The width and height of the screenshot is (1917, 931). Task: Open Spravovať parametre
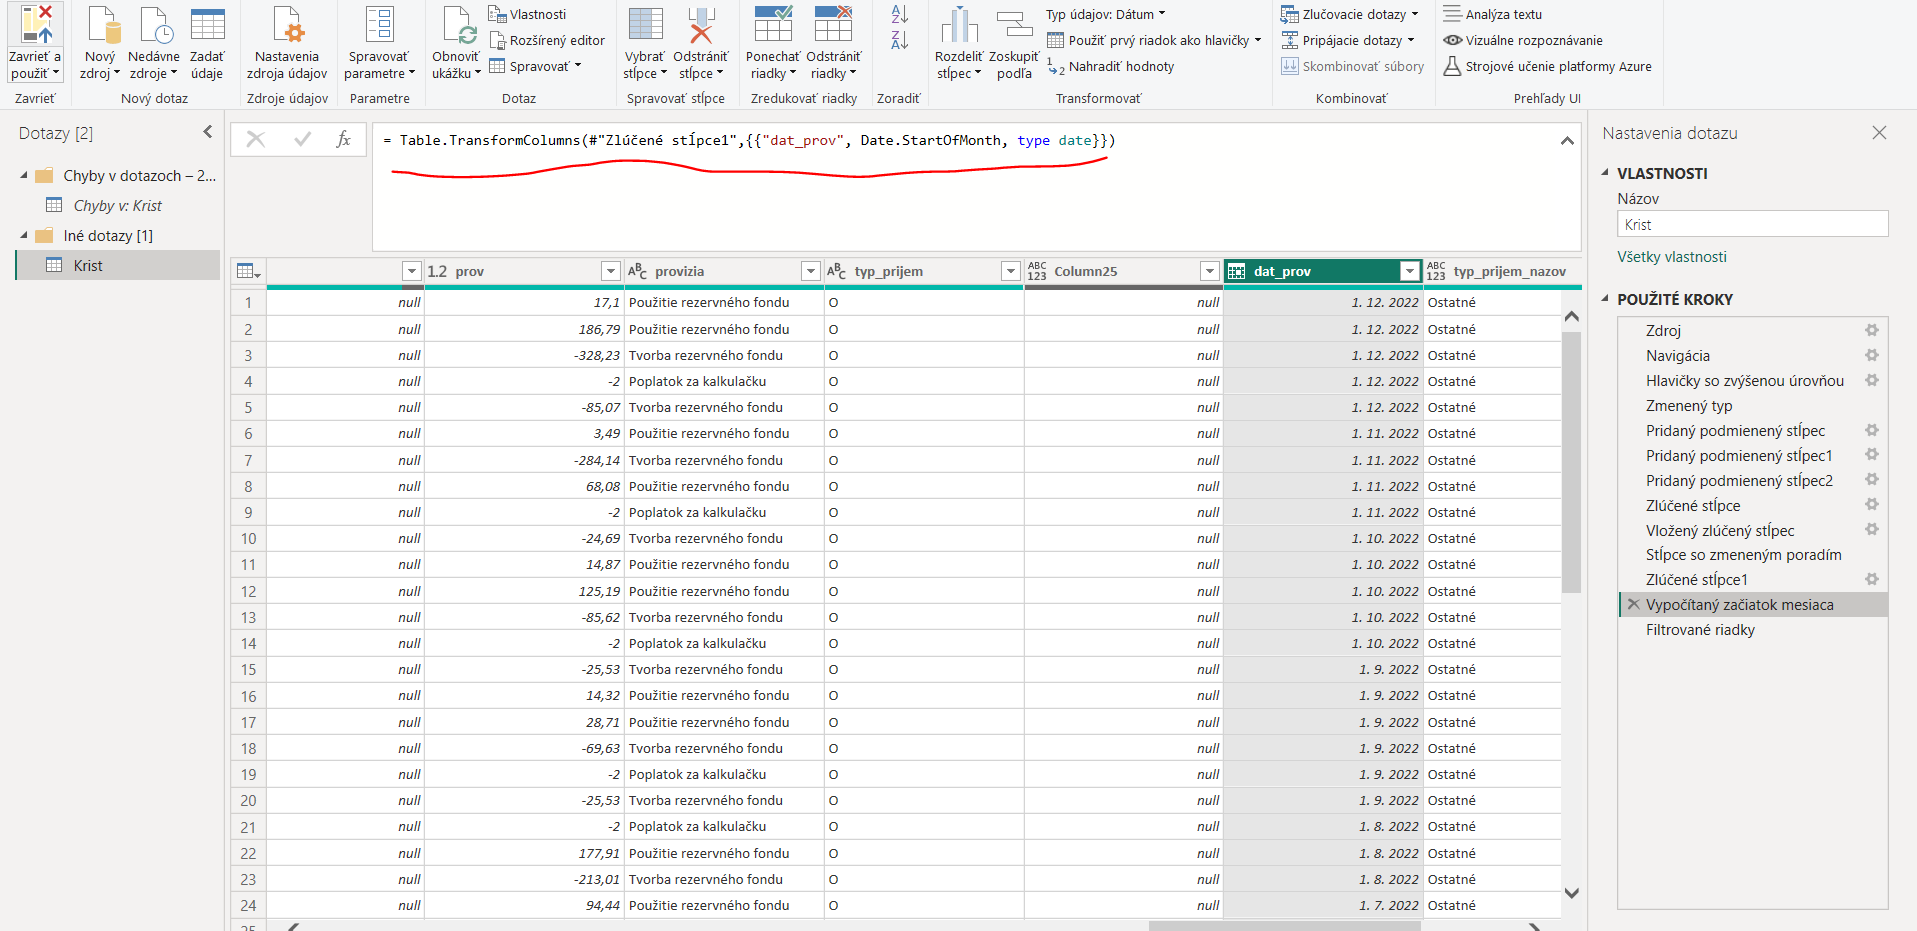[x=379, y=24]
